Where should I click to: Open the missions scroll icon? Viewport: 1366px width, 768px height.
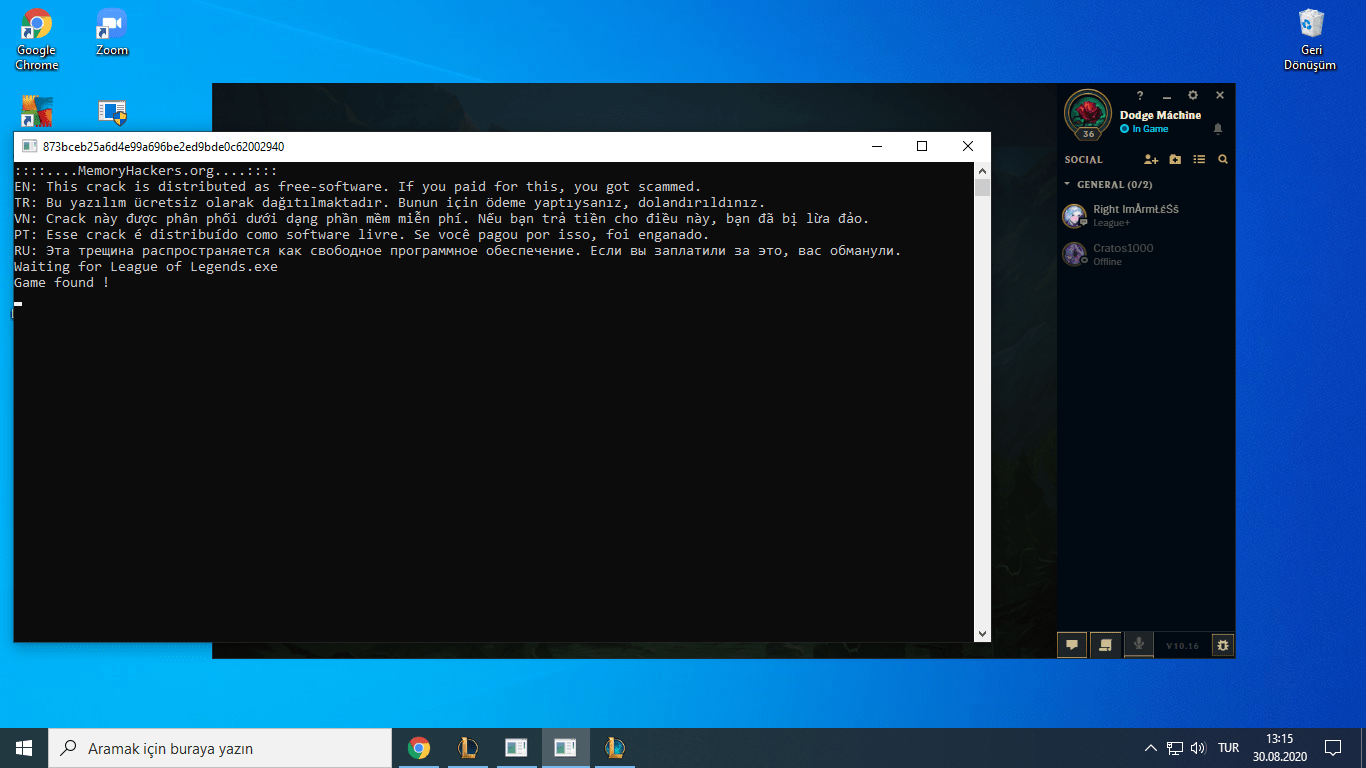pyautogui.click(x=1105, y=645)
